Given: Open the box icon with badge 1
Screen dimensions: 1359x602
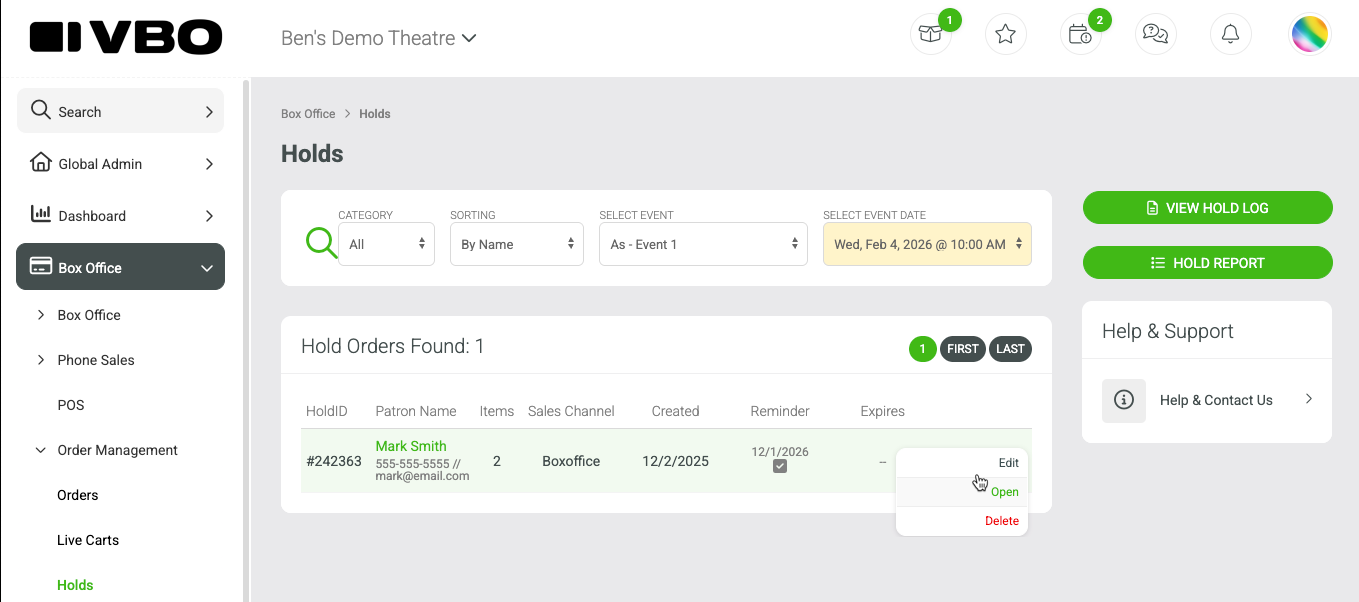Looking at the screenshot, I should (x=931, y=34).
